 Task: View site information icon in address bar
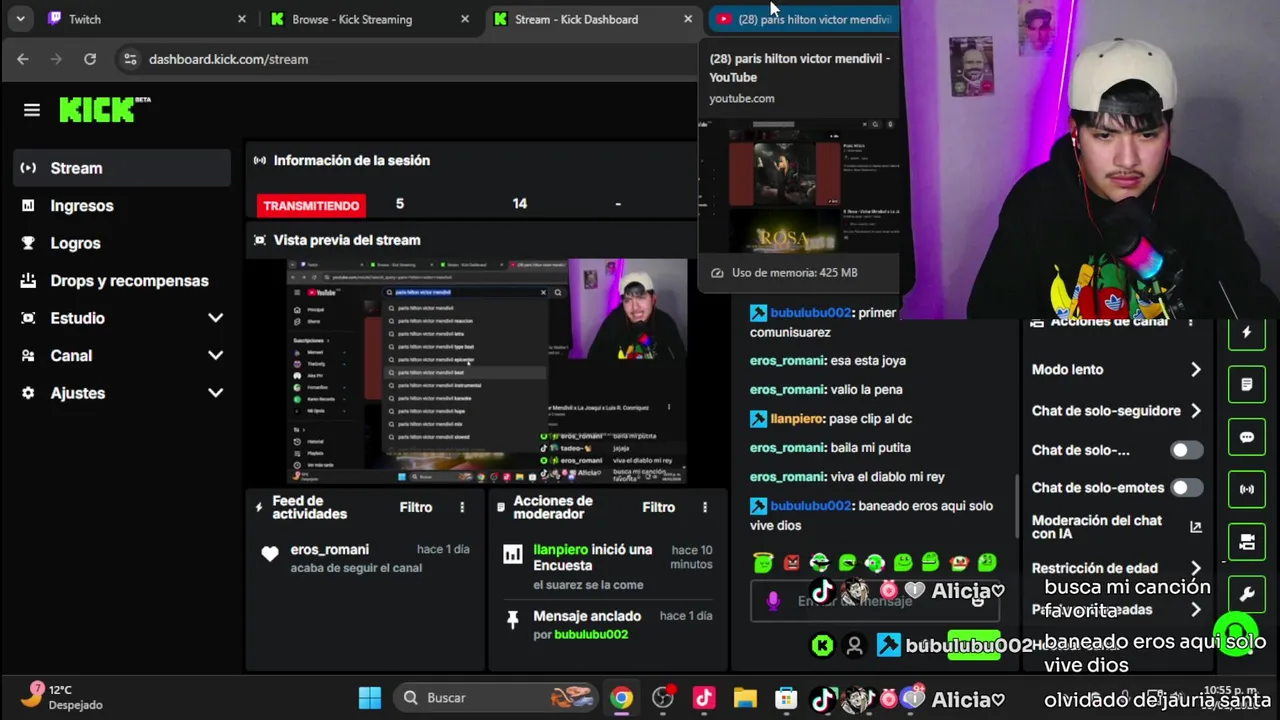[130, 59]
